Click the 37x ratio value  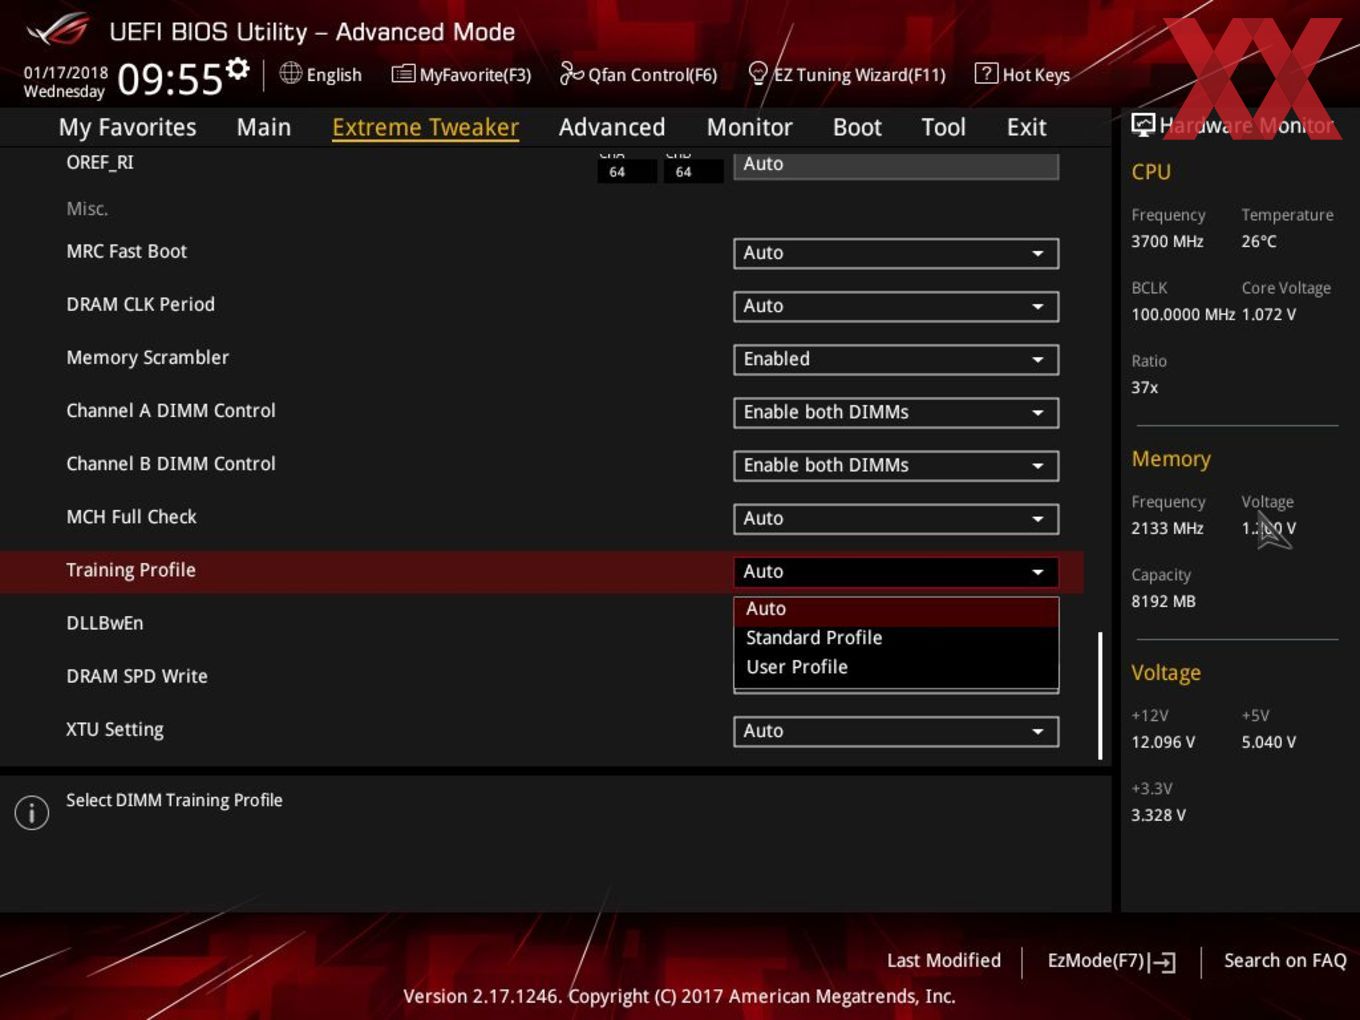[x=1145, y=387]
